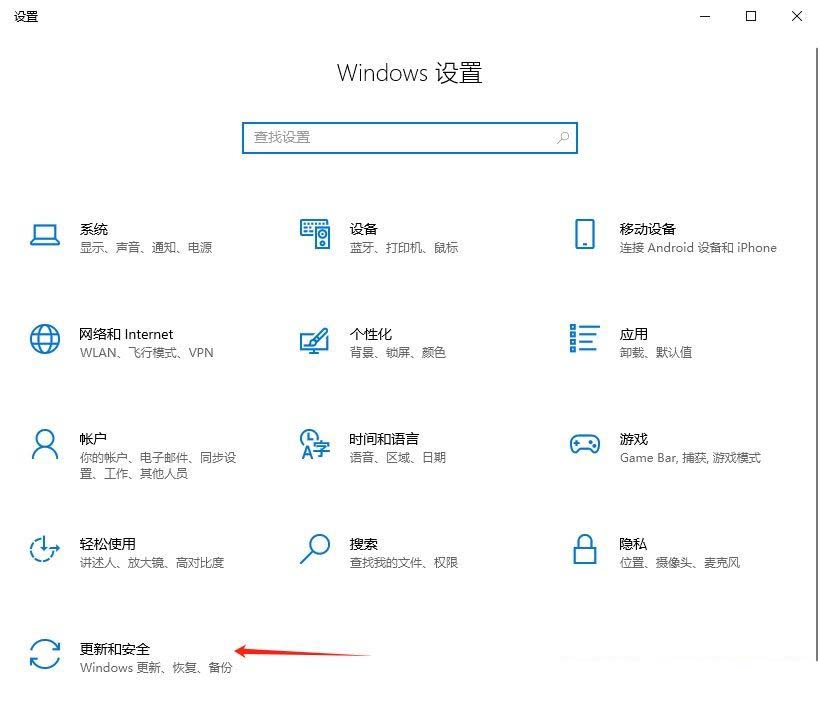
Task: Click the 网络和 Internet globe icon
Action: (x=45, y=339)
